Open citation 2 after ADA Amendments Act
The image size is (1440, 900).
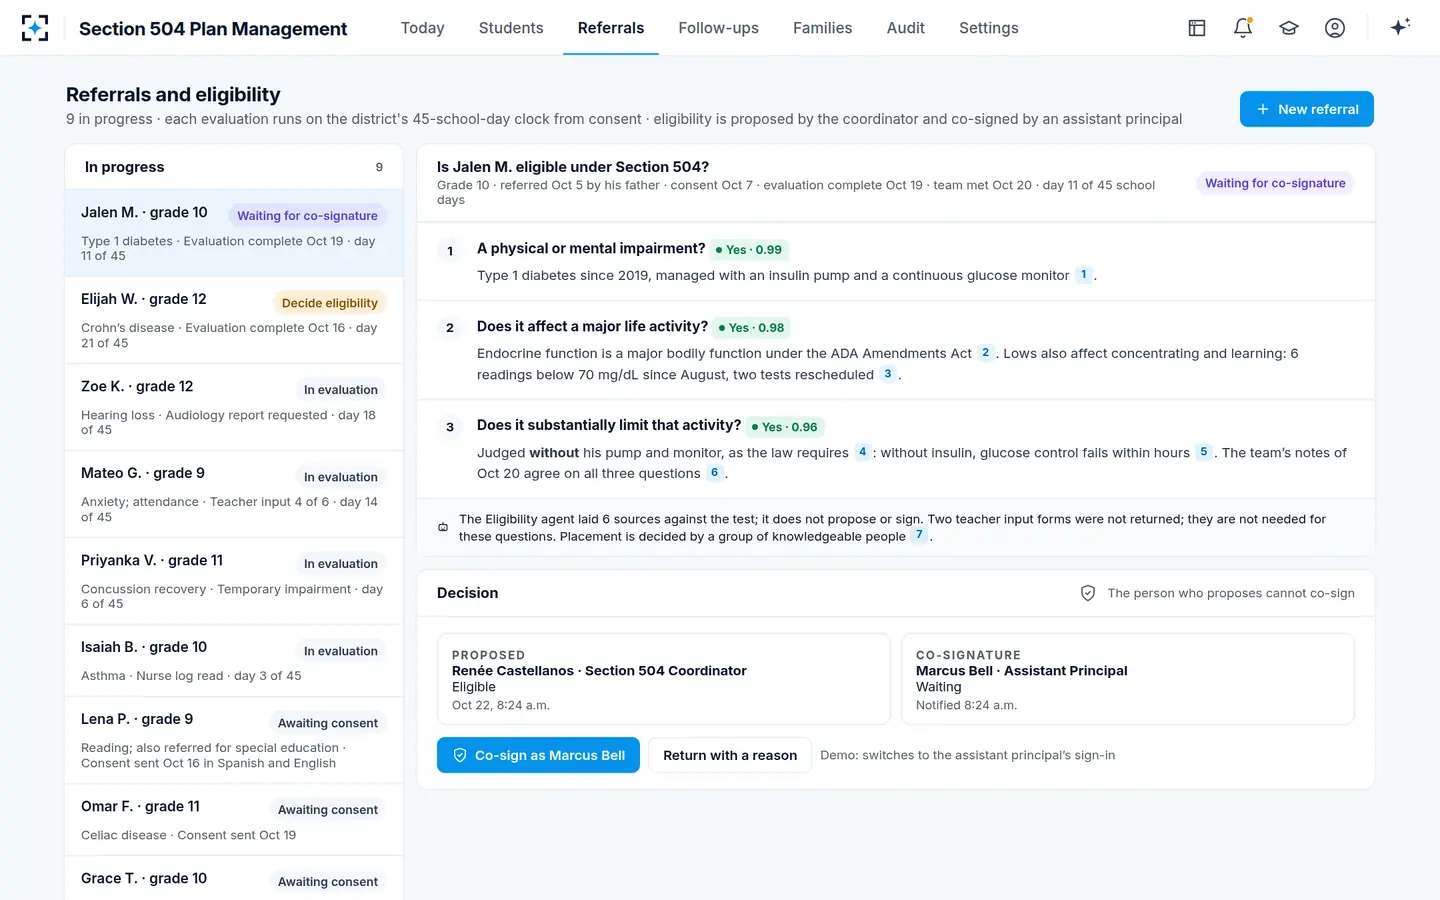[985, 353]
